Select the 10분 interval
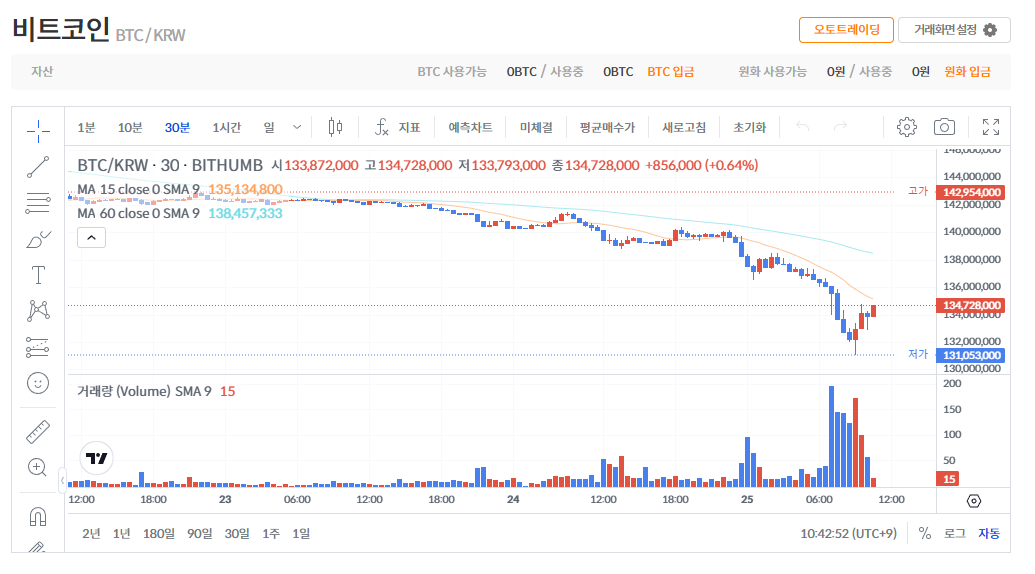 click(x=130, y=127)
